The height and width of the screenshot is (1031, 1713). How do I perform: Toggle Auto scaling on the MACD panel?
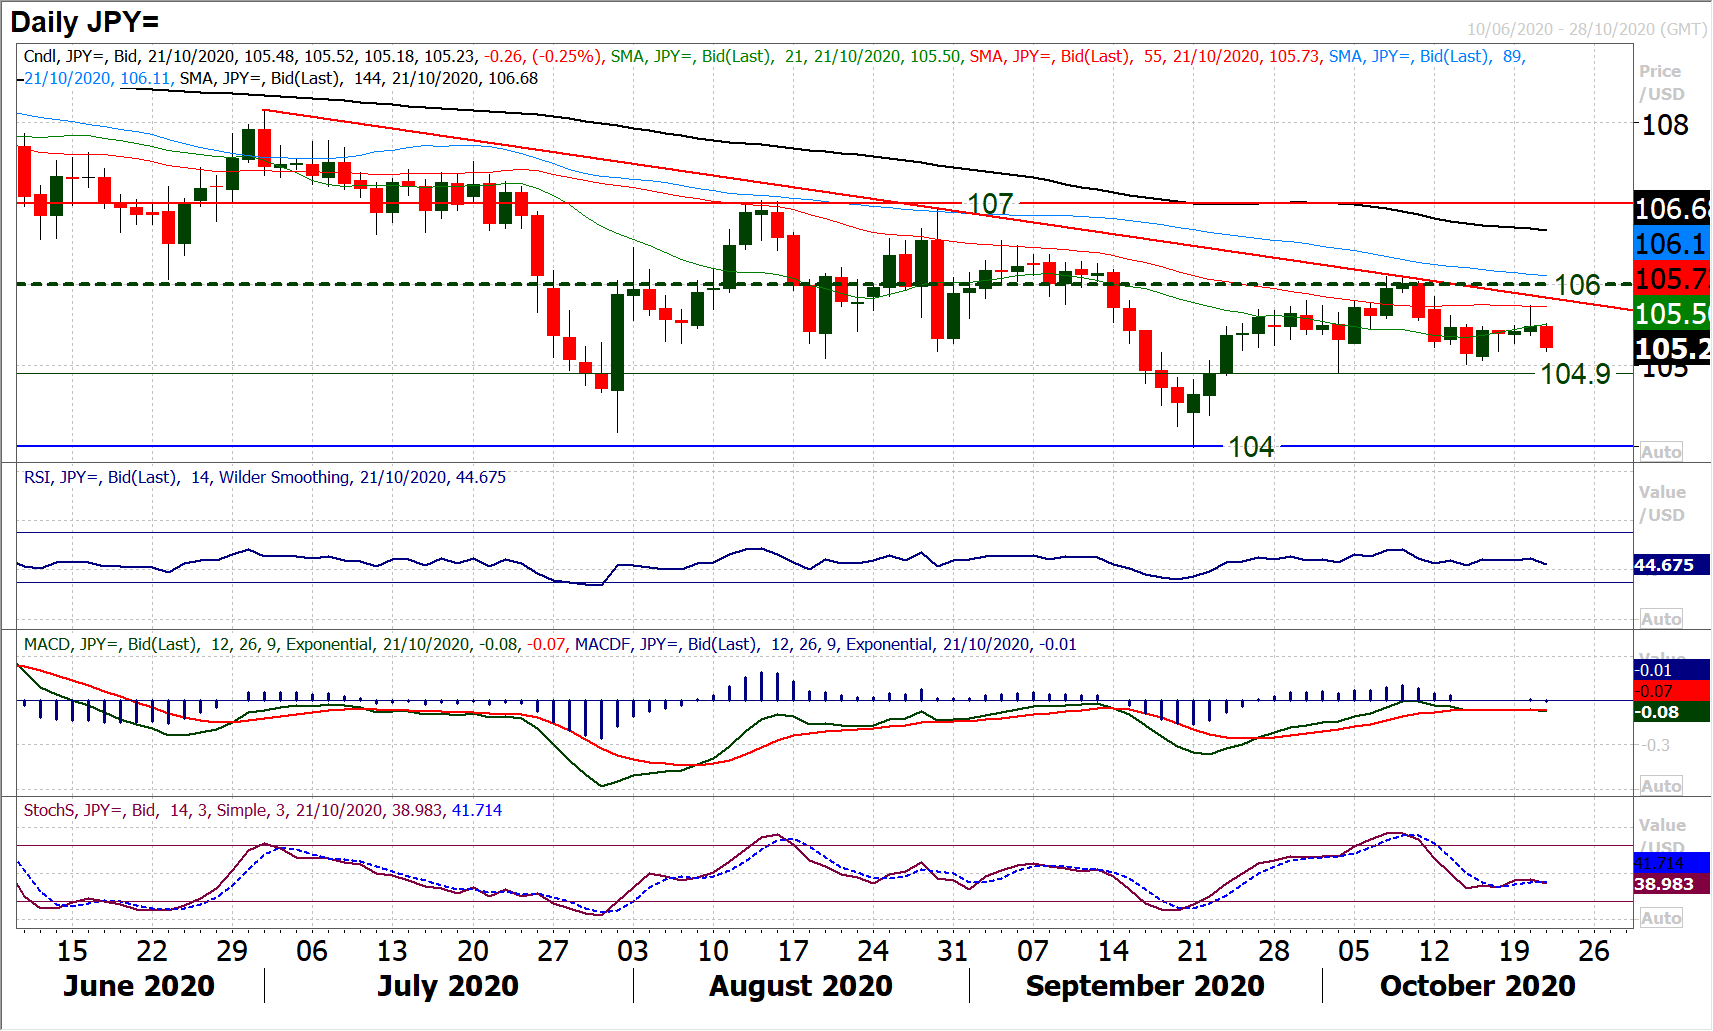click(1660, 786)
